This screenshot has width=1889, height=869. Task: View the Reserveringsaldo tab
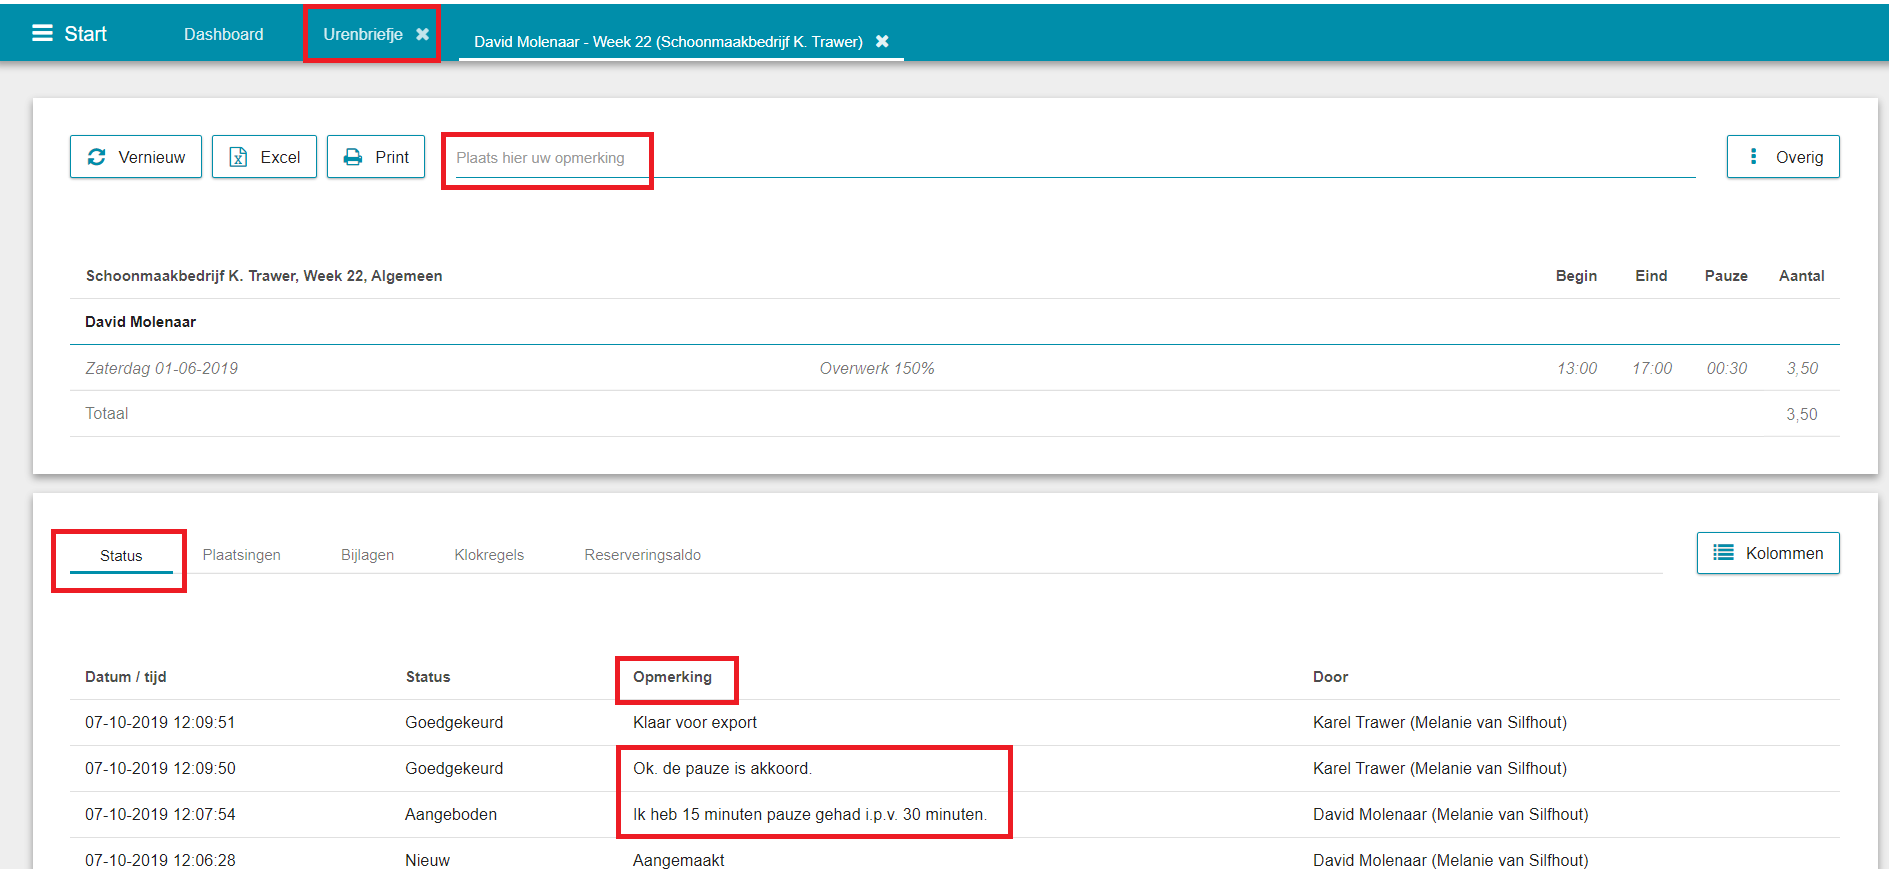642,555
